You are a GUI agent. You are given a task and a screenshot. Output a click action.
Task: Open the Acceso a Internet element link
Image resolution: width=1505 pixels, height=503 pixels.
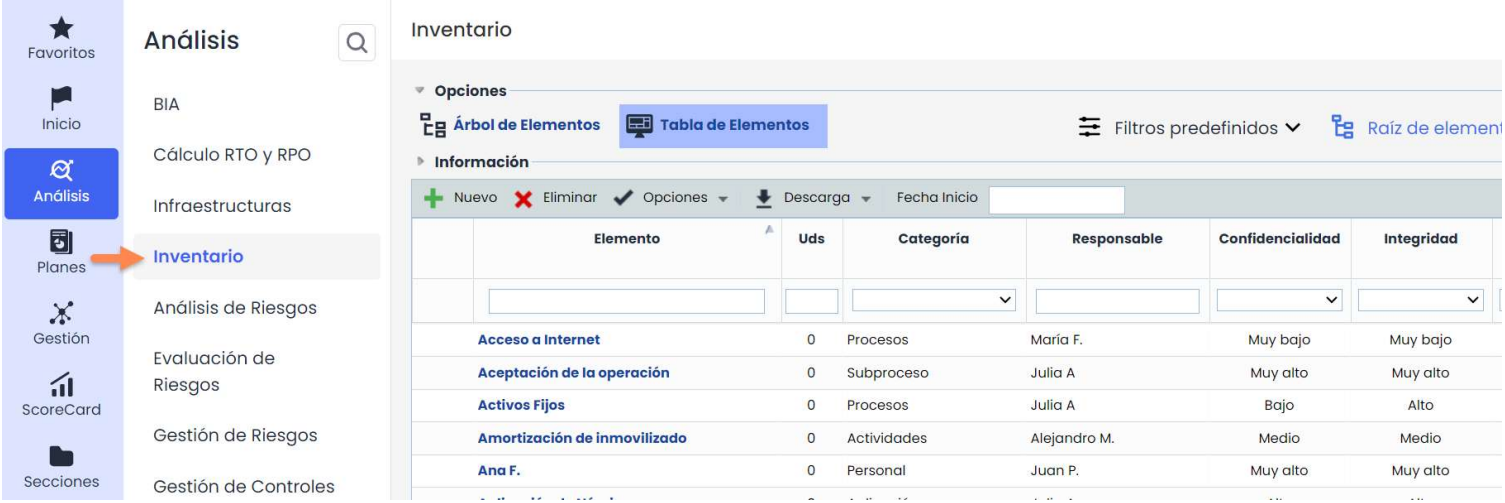538,340
